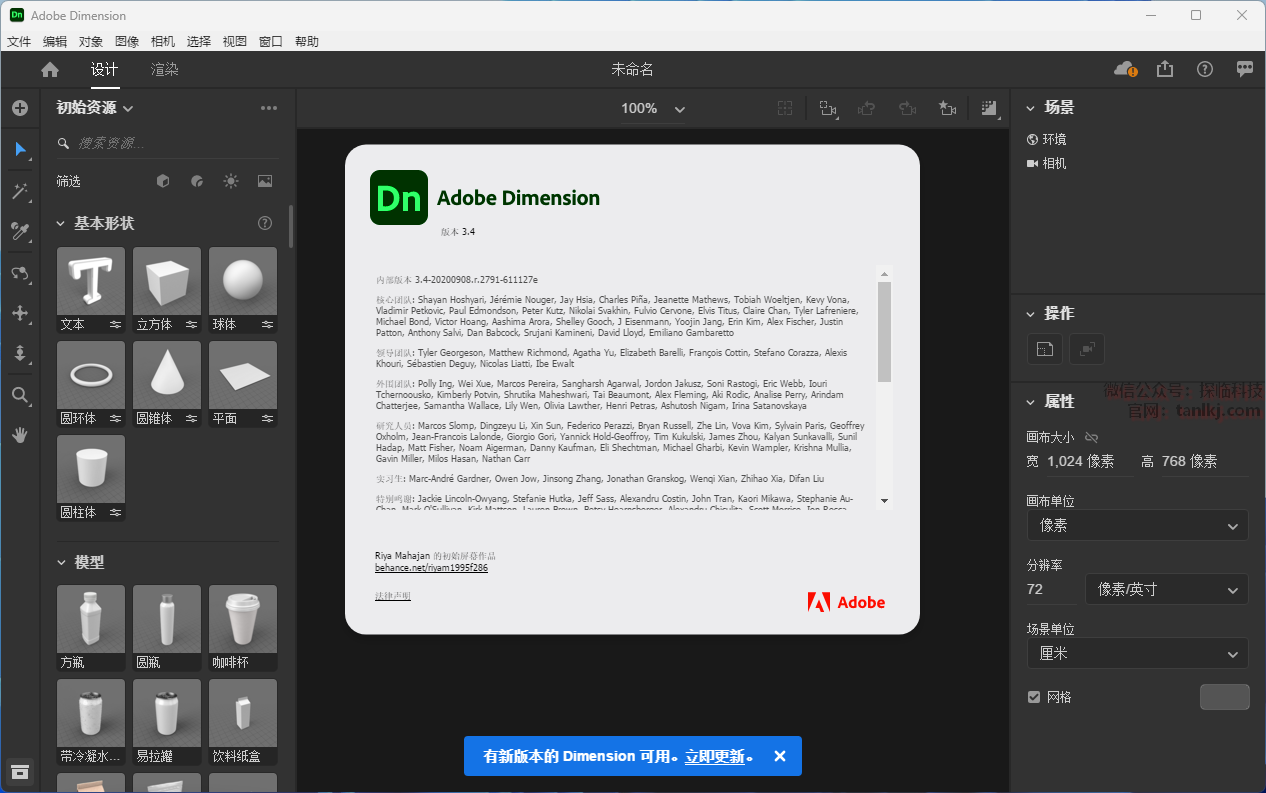Filter assets by lights icon

pyautogui.click(x=231, y=181)
